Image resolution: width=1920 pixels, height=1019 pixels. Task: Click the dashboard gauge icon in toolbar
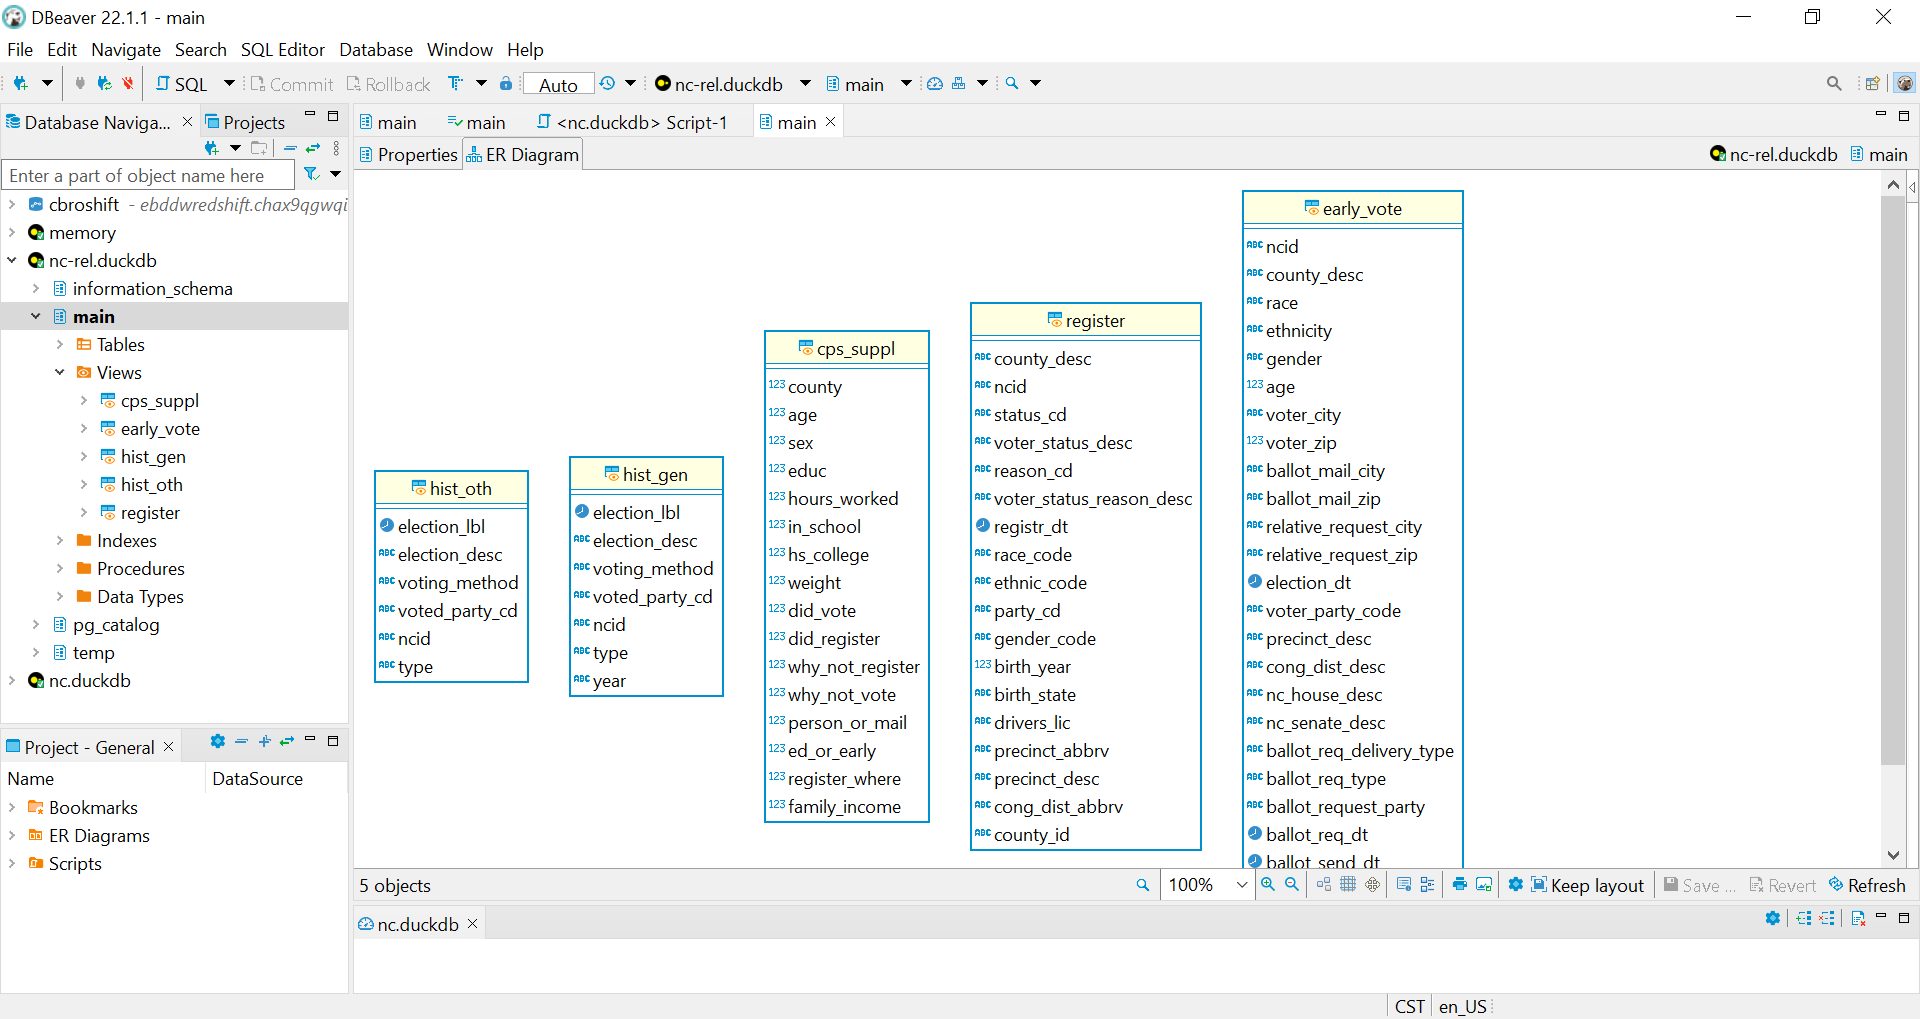(934, 84)
